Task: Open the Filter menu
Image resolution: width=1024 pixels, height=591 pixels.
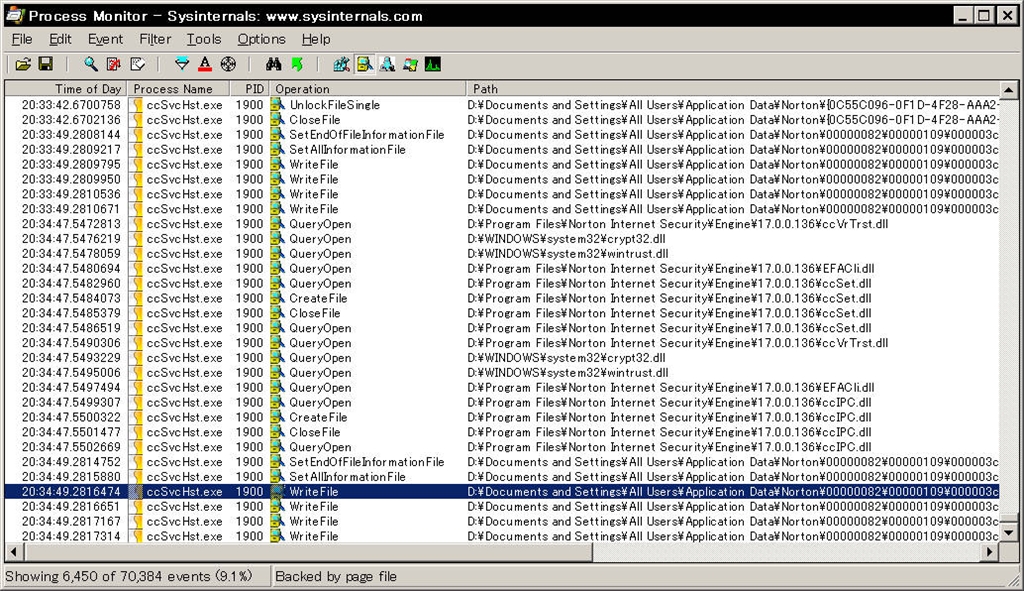Action: (x=155, y=39)
